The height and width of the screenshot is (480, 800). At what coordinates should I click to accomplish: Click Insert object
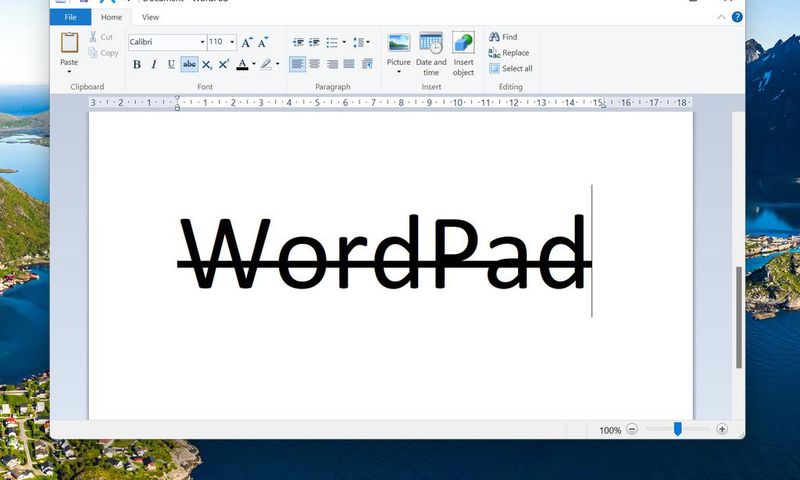(463, 53)
